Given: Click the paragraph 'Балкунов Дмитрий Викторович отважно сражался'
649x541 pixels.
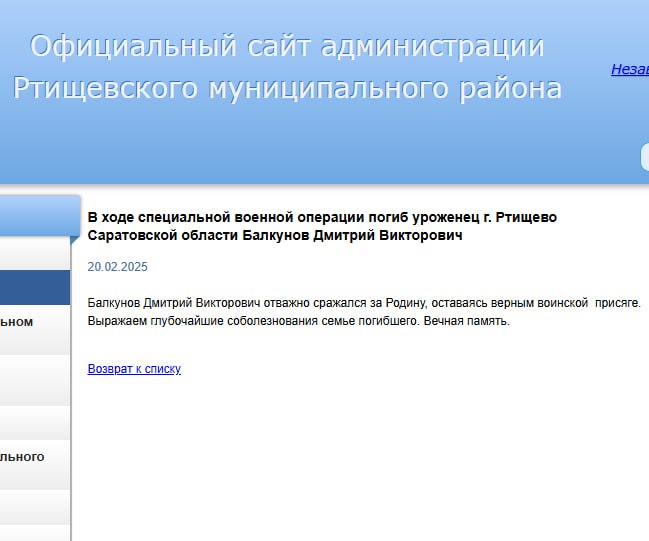Looking at the screenshot, I should pos(364,303).
